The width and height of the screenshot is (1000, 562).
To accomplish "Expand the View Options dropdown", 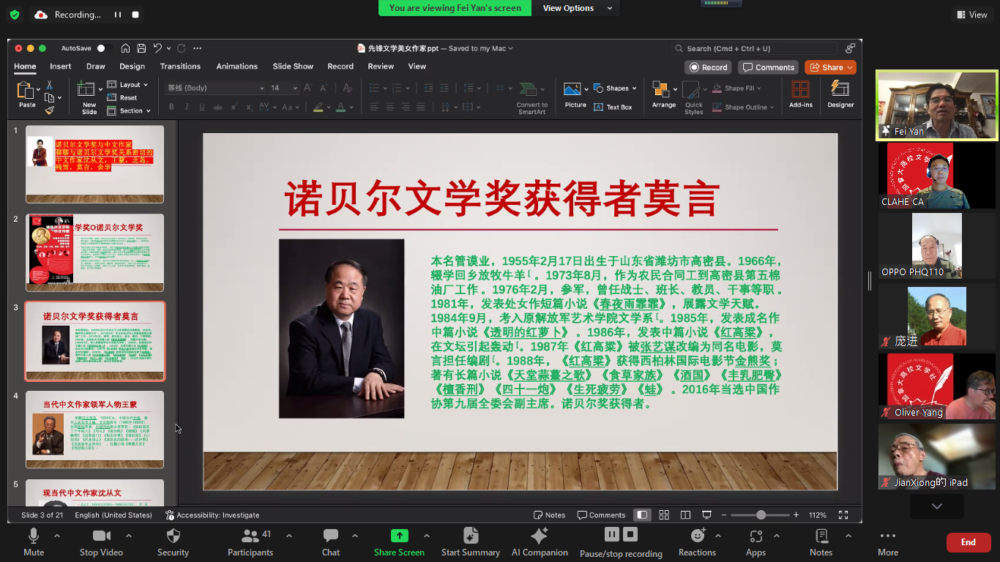I will [568, 8].
